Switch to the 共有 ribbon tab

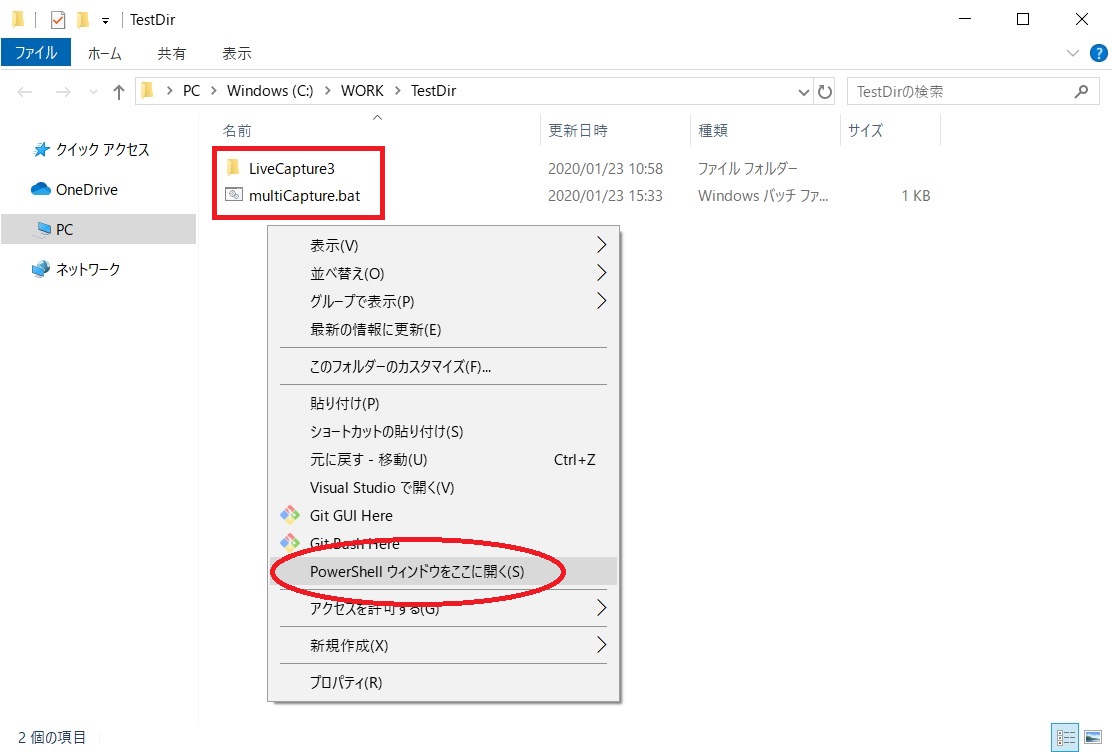pos(172,53)
